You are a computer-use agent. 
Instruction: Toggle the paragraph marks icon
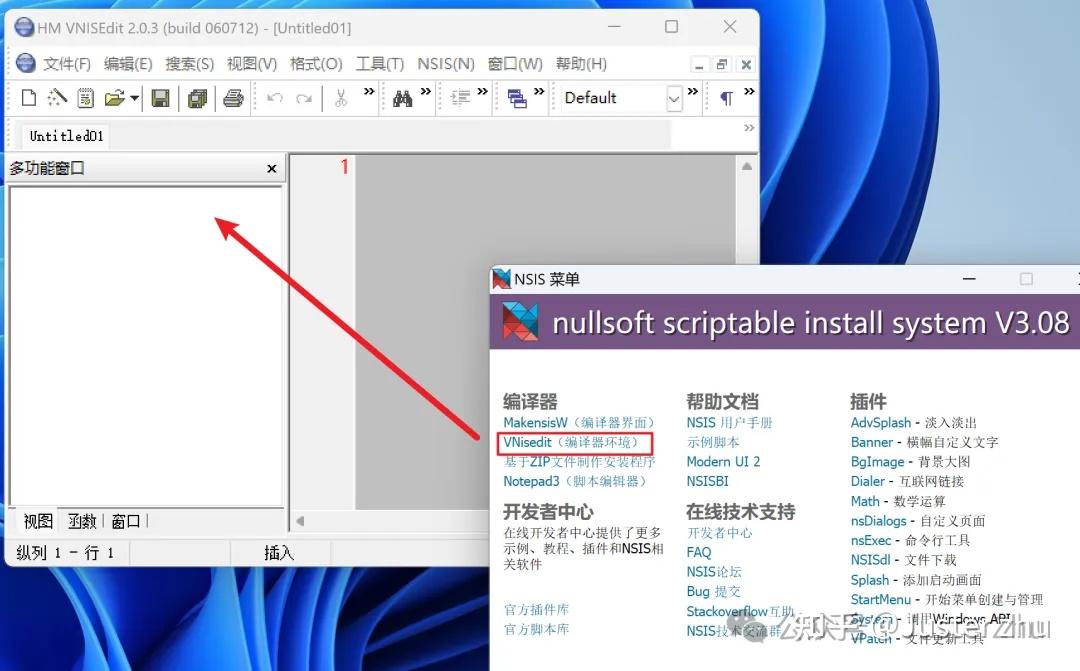click(726, 99)
